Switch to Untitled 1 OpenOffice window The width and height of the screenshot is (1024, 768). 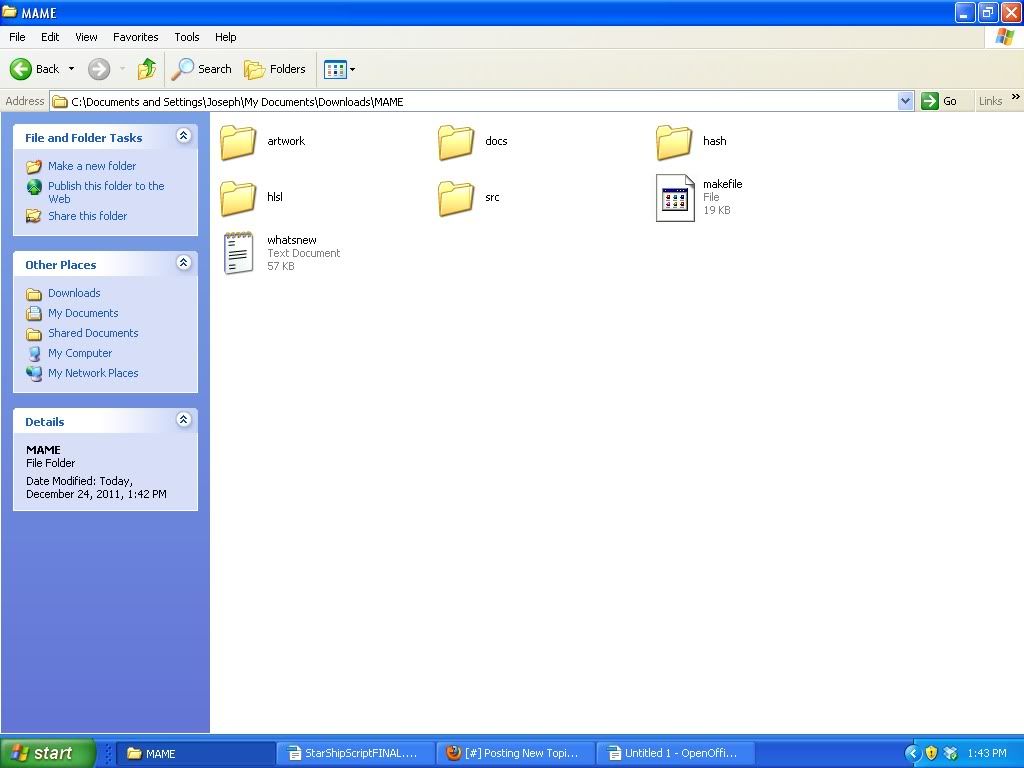point(676,754)
